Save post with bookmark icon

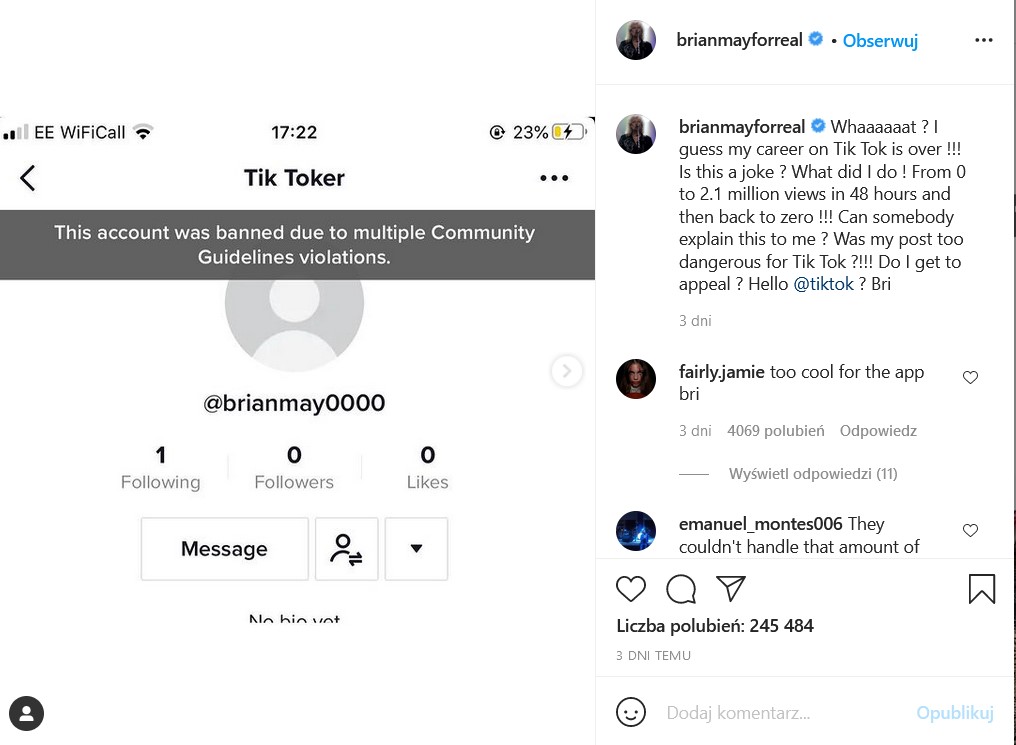tap(982, 589)
